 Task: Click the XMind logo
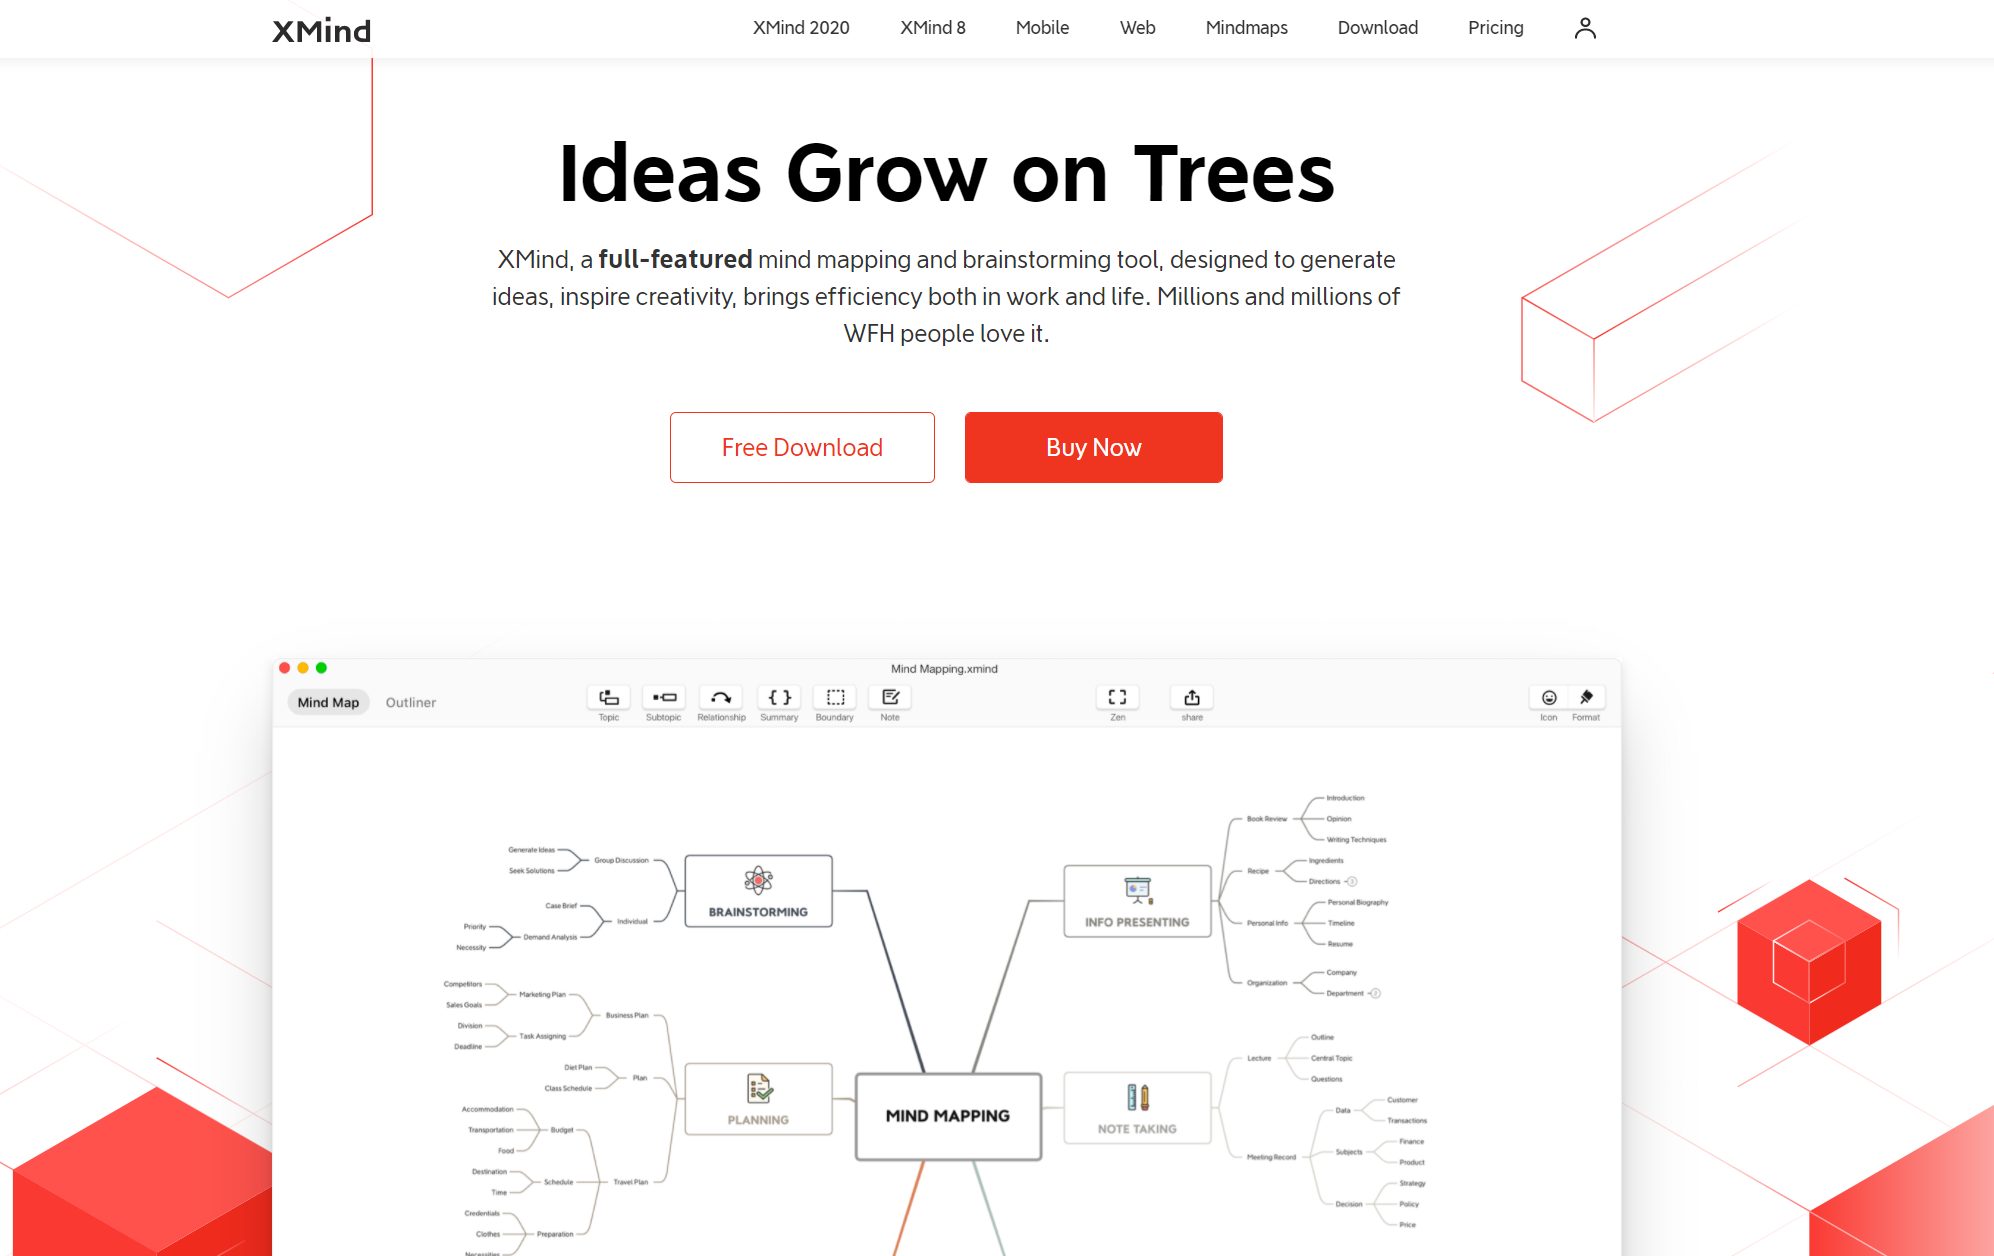321,30
